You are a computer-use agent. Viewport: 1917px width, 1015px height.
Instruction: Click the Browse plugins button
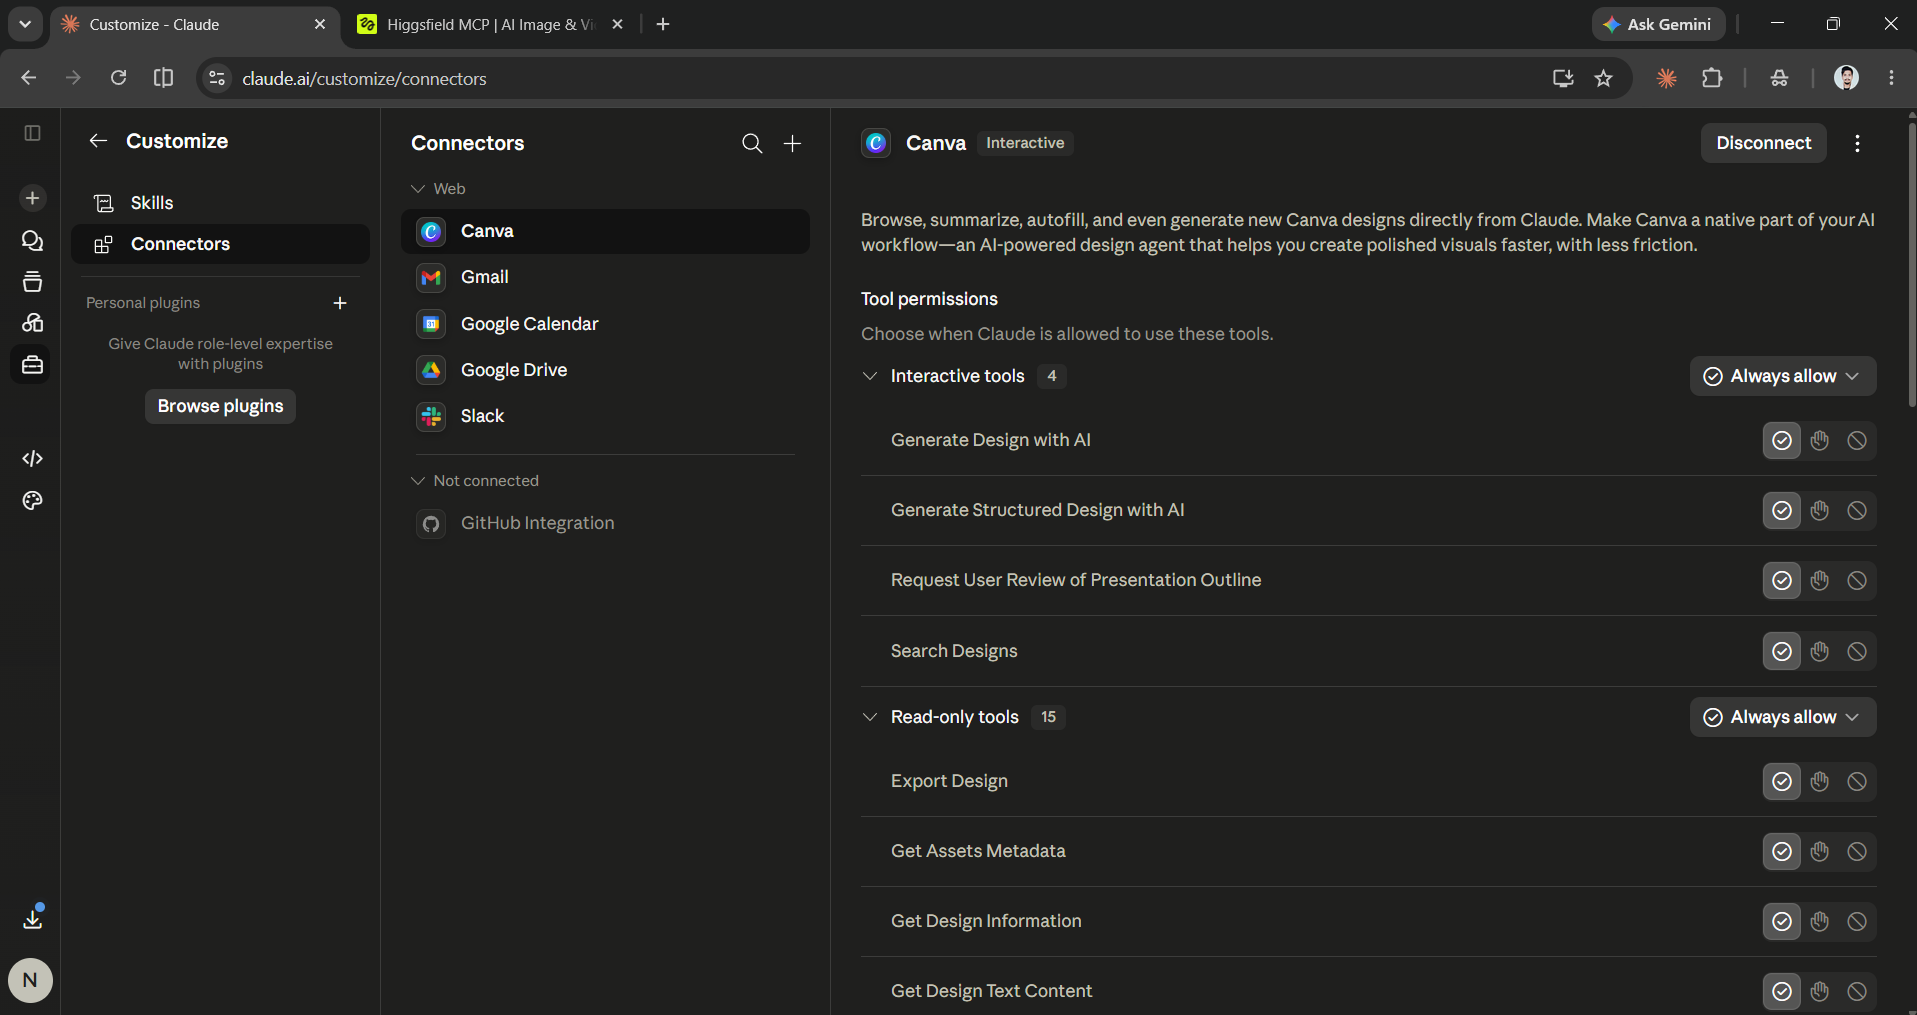(x=220, y=406)
